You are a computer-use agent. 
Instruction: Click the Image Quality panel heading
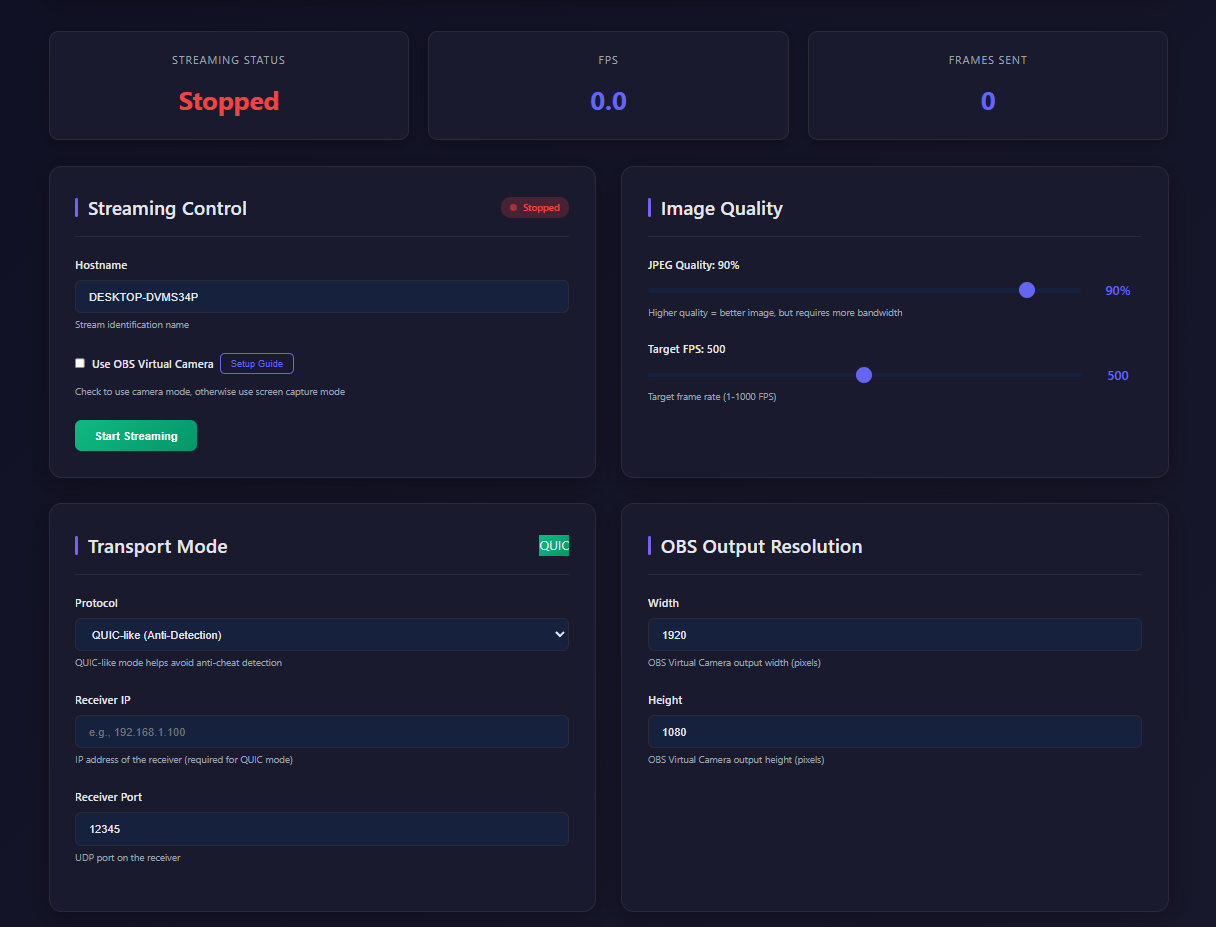721,209
